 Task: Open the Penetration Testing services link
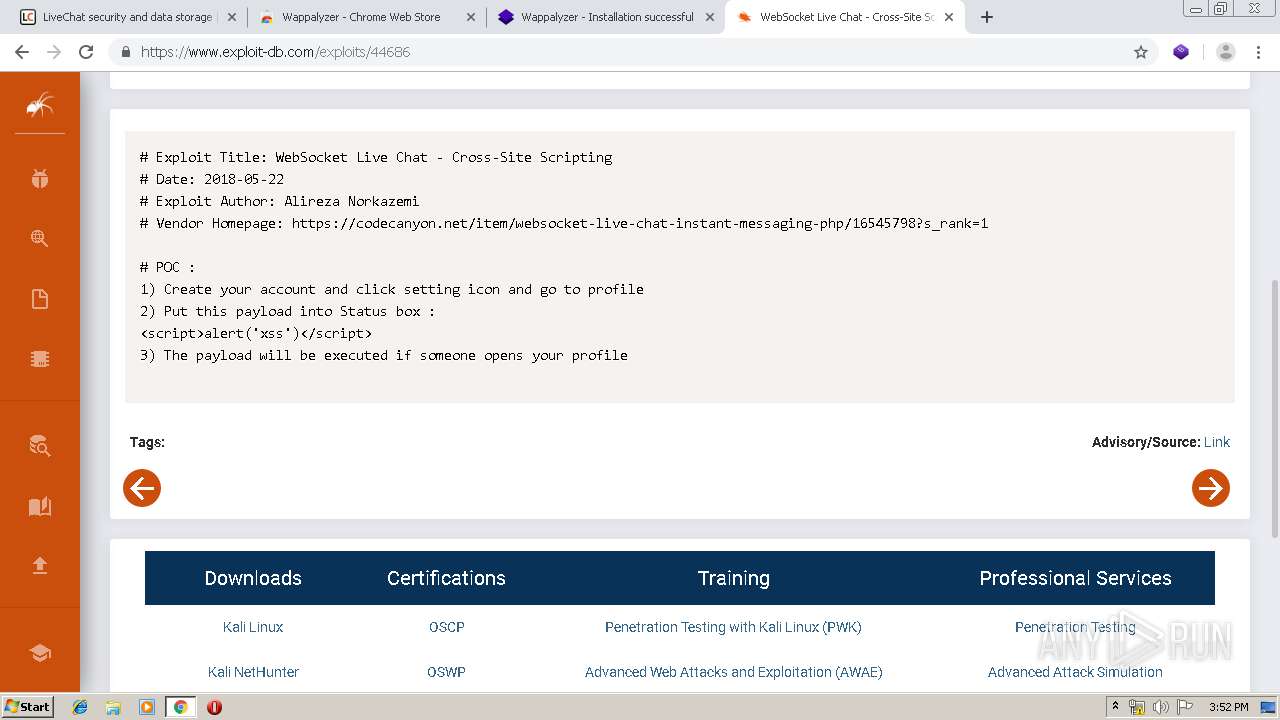click(1075, 627)
